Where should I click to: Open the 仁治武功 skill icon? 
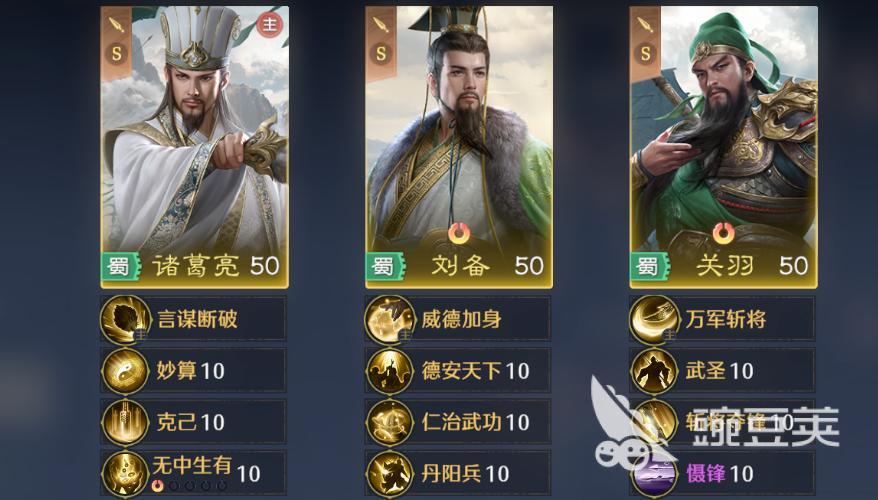tap(390, 423)
